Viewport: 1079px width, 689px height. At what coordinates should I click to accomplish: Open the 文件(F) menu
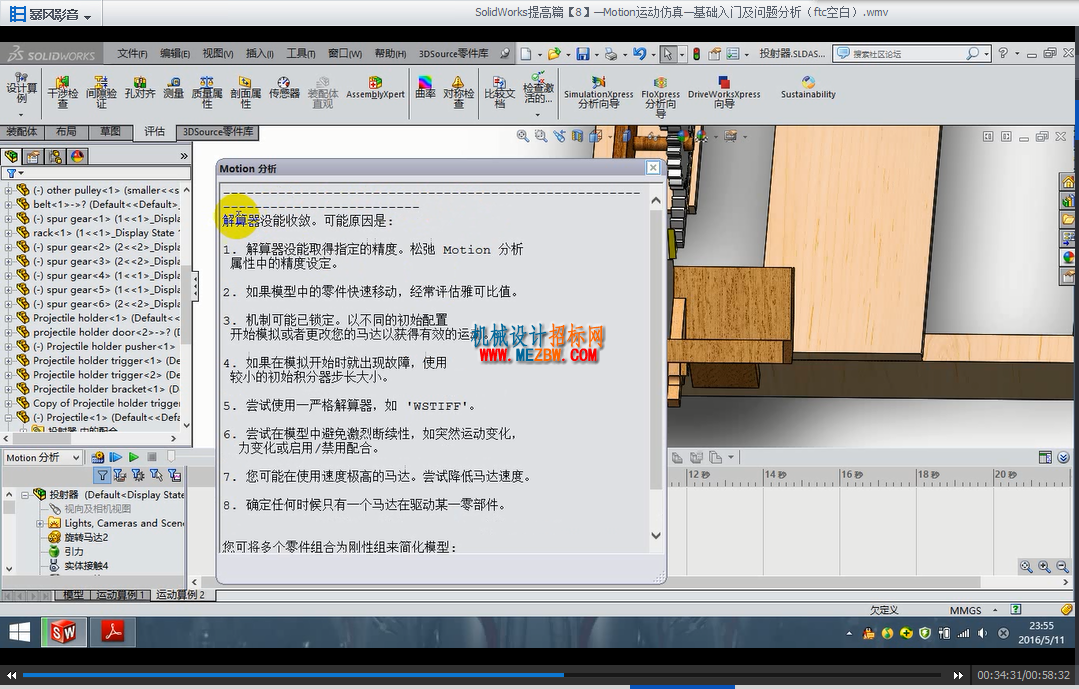tap(132, 53)
